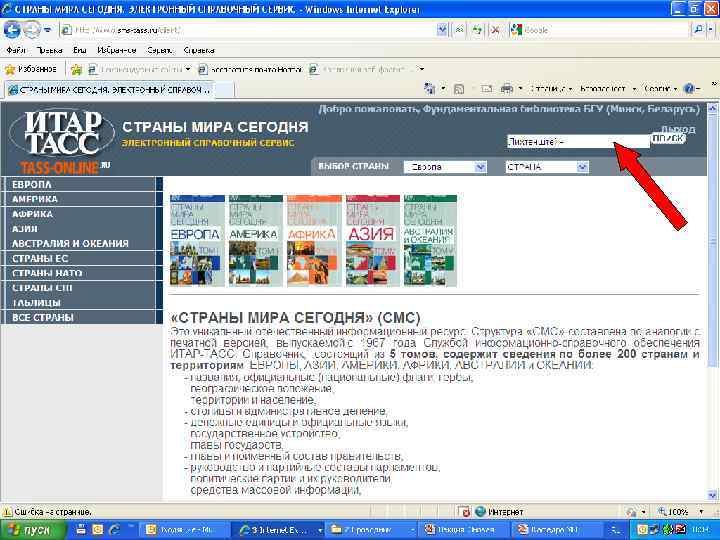Open the Справка menu

pos(199,50)
